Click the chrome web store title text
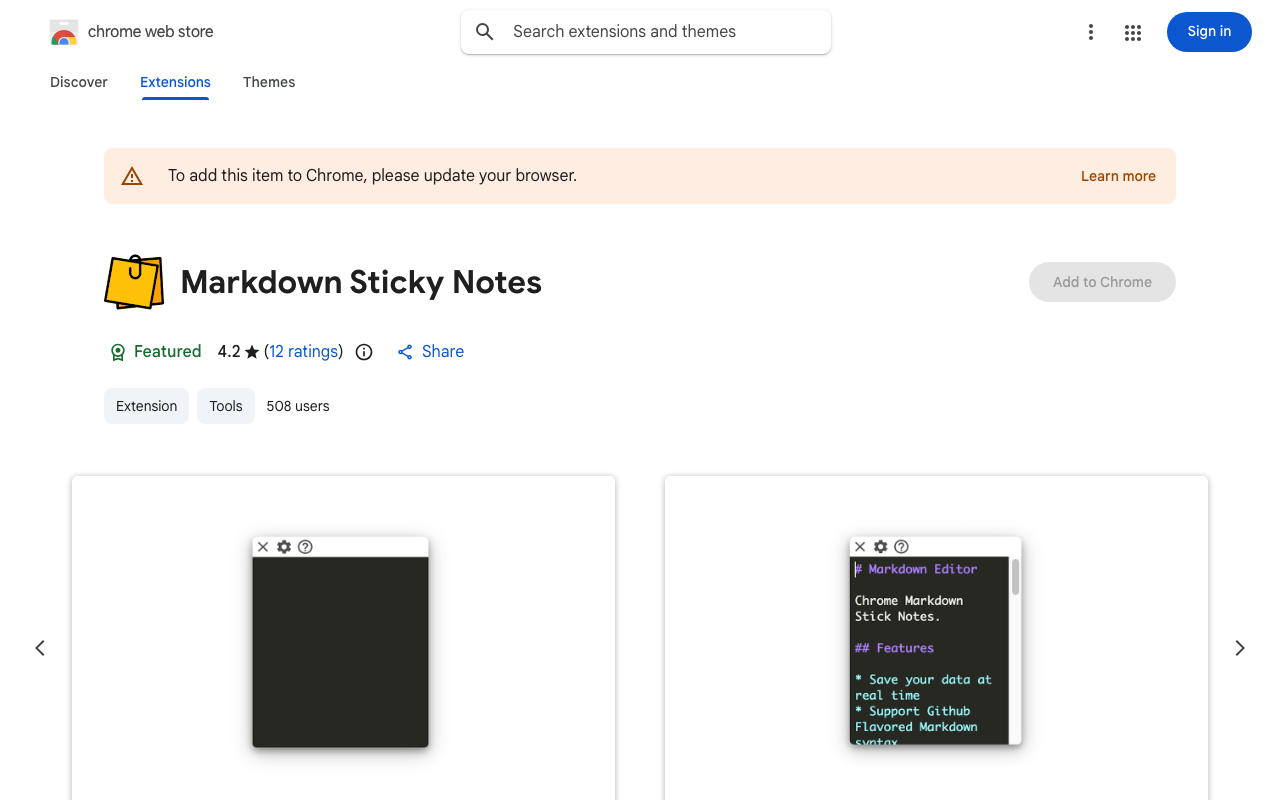1280x800 pixels. click(x=151, y=32)
